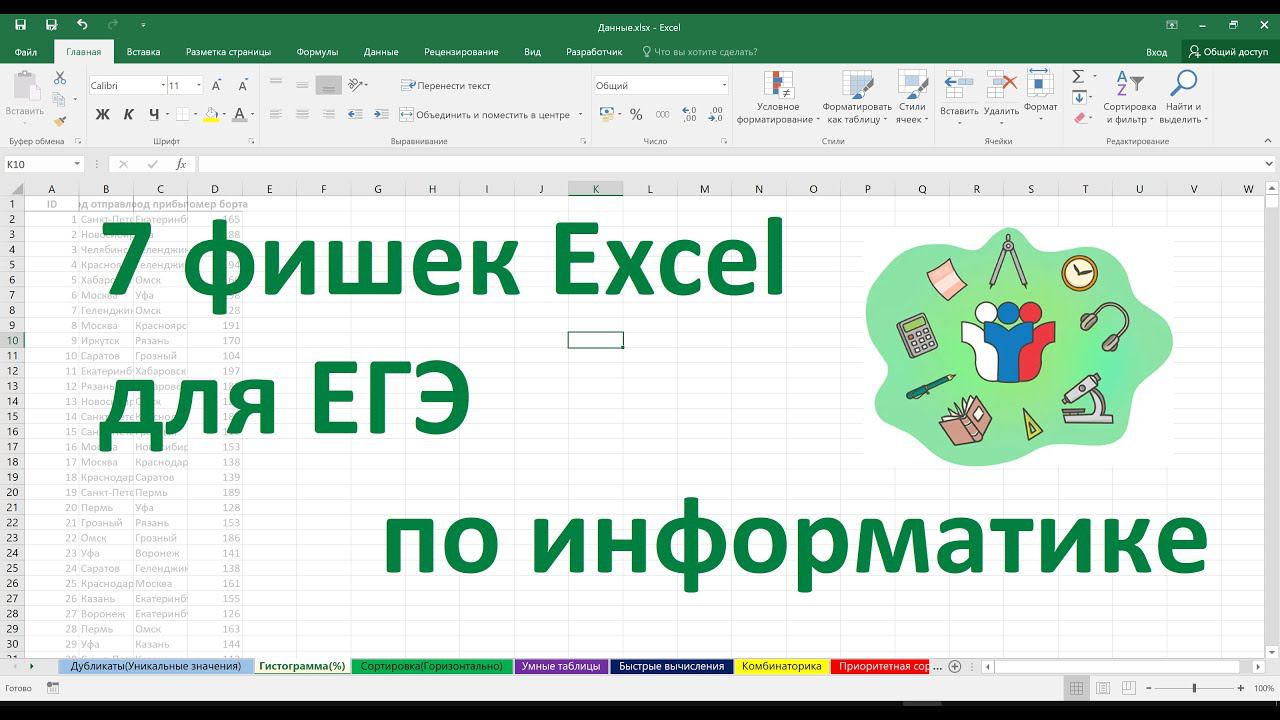Image resolution: width=1280 pixels, height=720 pixels.
Task: Click the Clear eraser icon
Action: tap(1079, 118)
